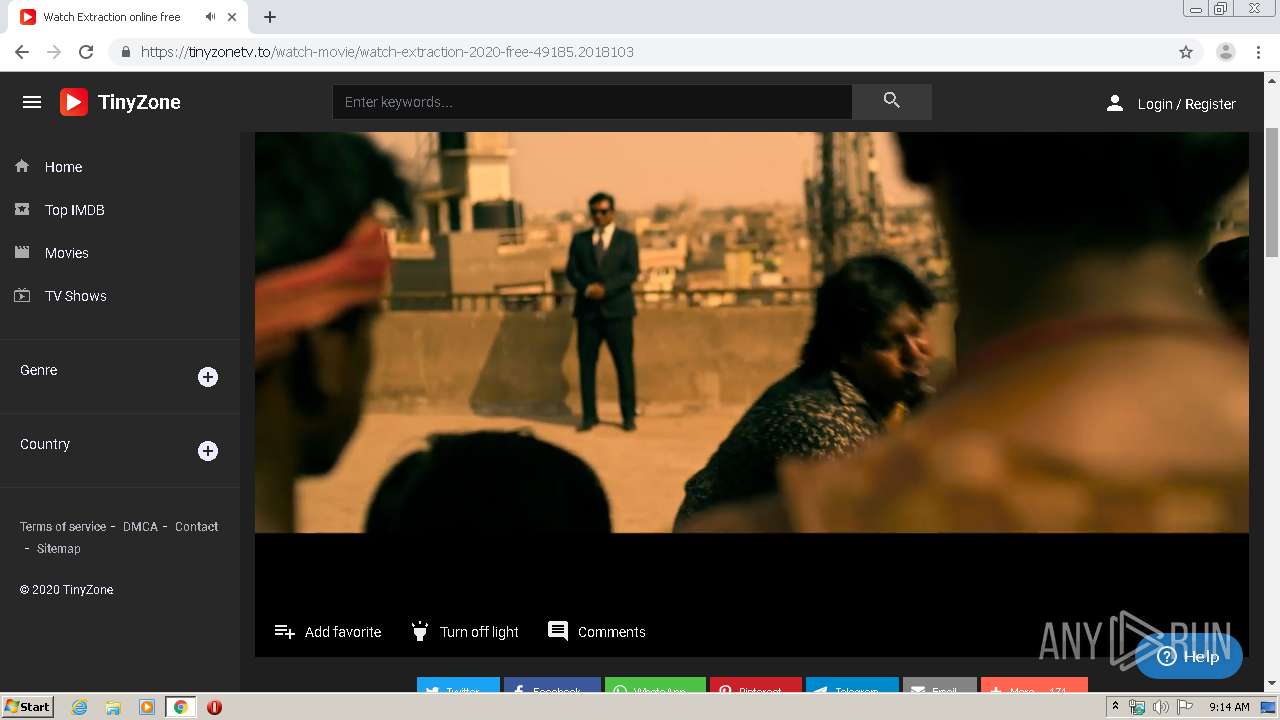Click the TV Shows screen icon
The width and height of the screenshot is (1280, 720).
[22, 295]
